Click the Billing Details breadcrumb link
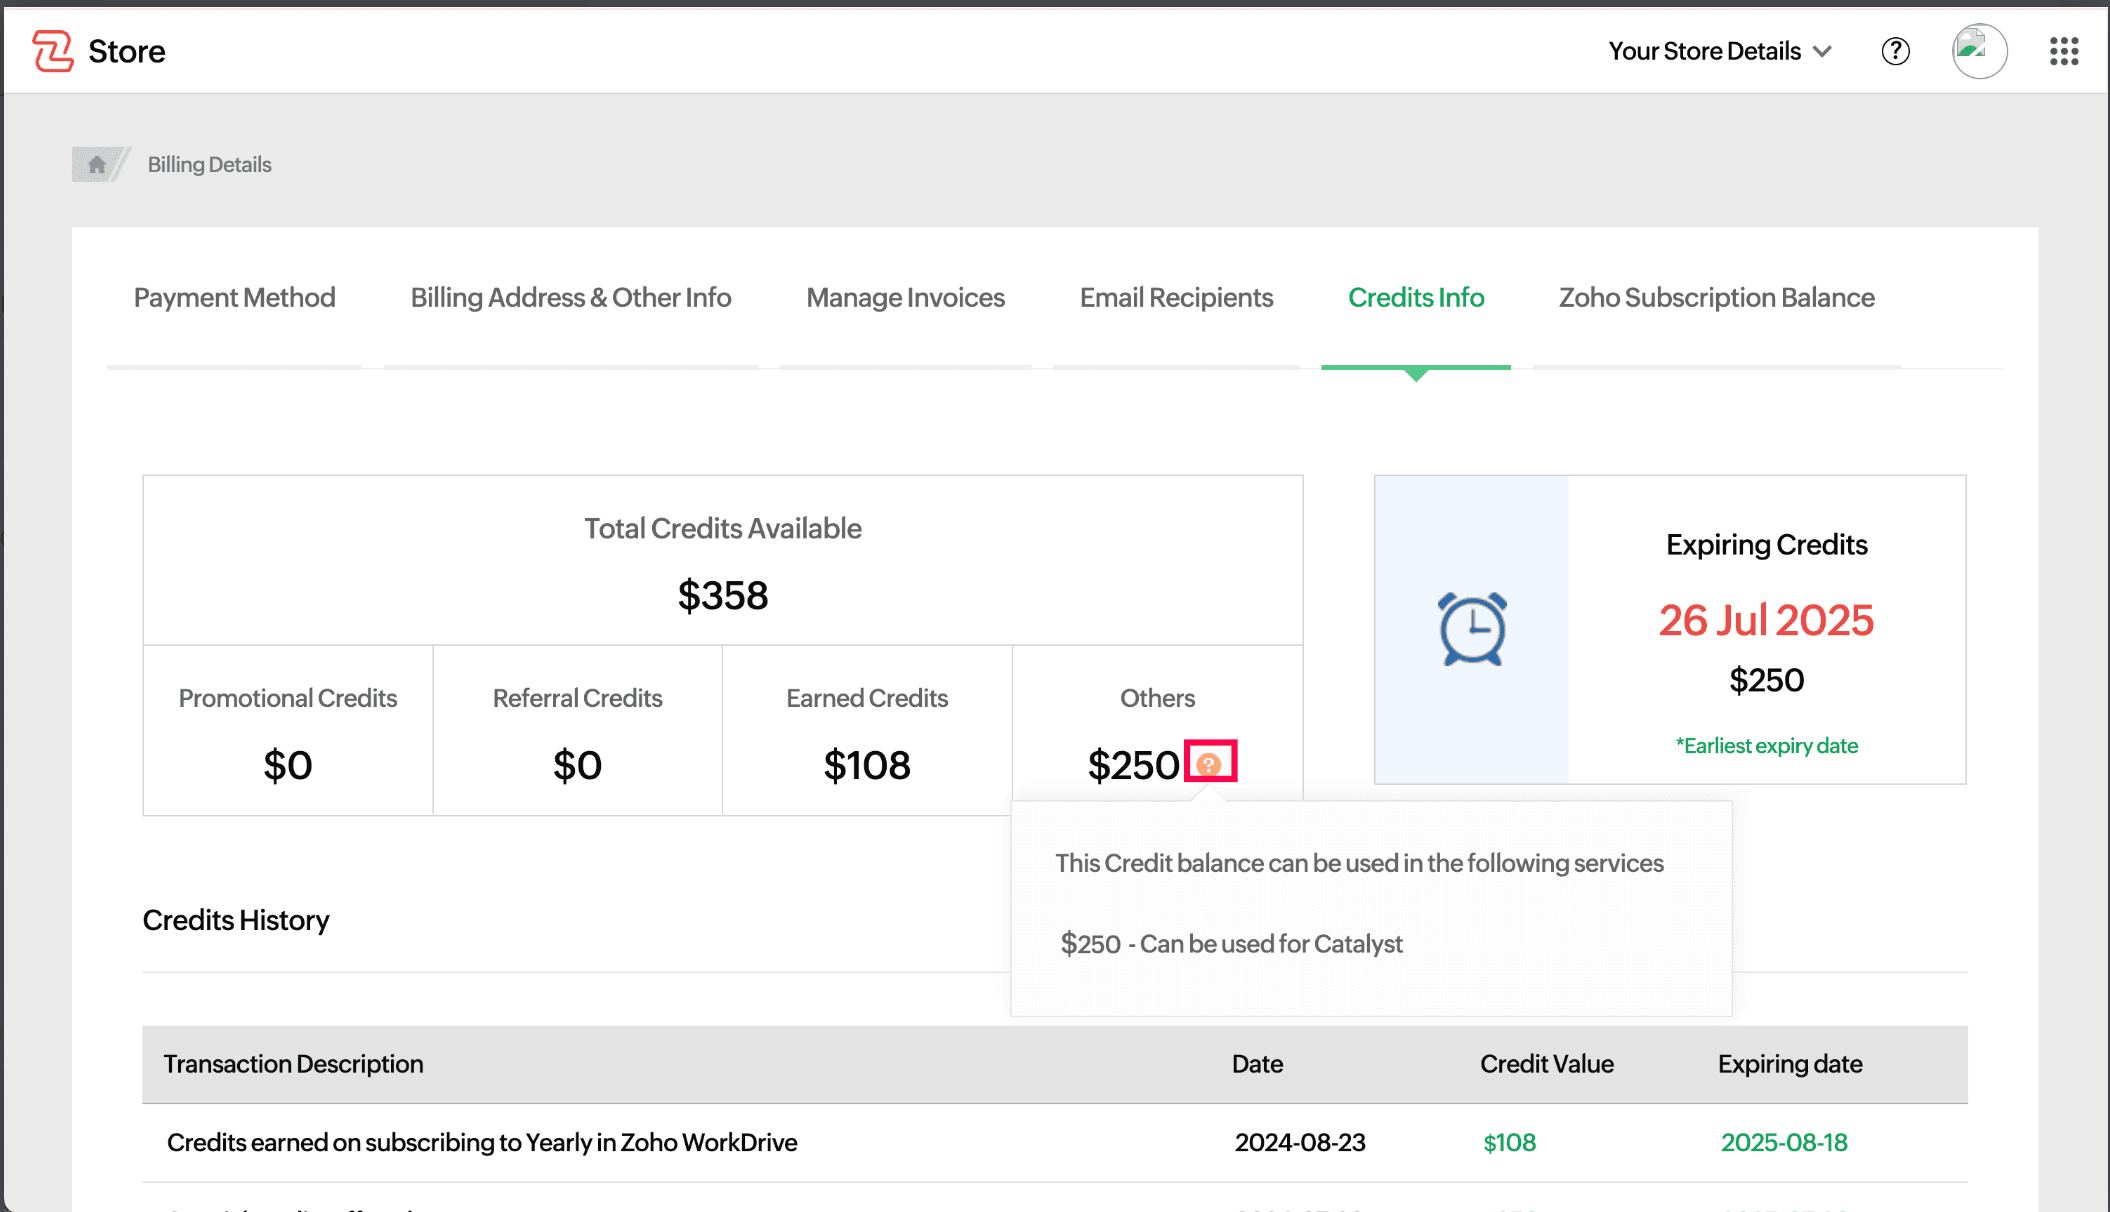The width and height of the screenshot is (2110, 1212). pyautogui.click(x=209, y=164)
